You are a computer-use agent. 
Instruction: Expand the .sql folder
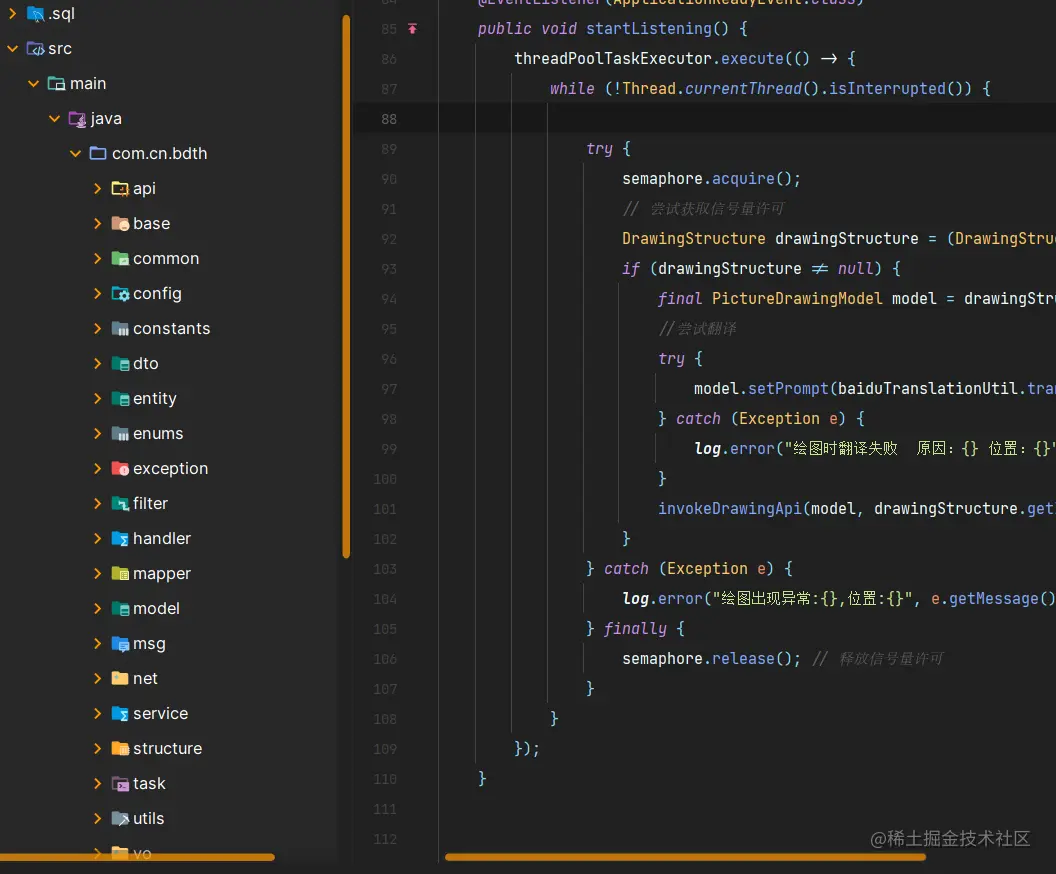tap(12, 13)
